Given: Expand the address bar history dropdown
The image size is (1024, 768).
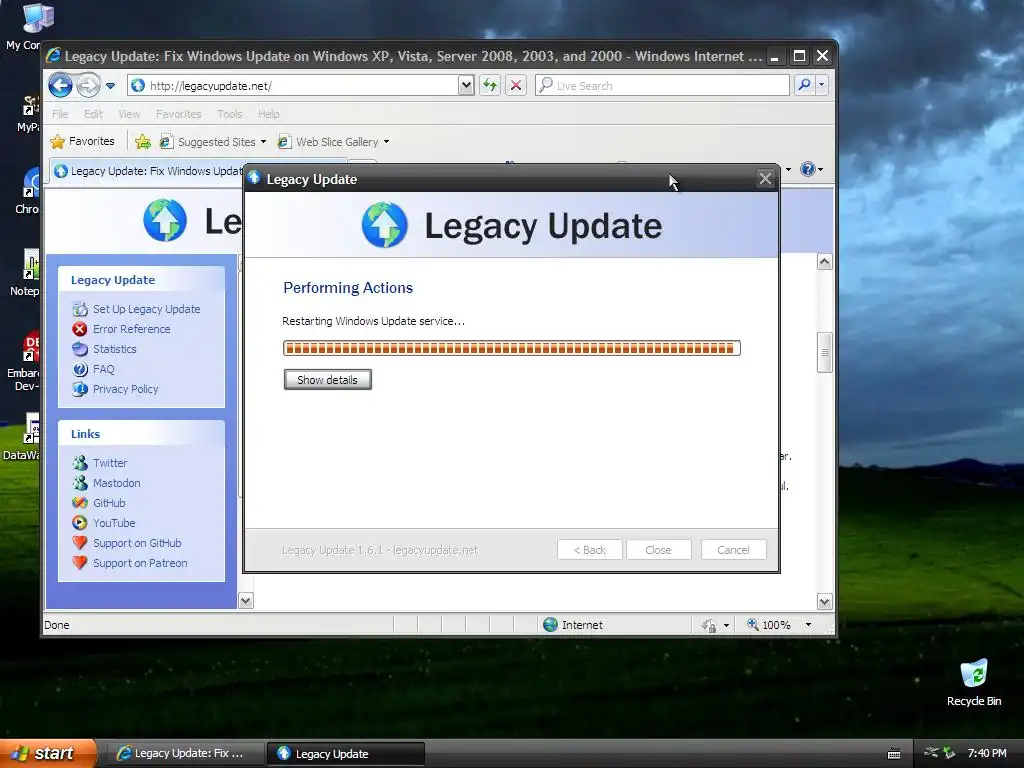Looking at the screenshot, I should [466, 86].
